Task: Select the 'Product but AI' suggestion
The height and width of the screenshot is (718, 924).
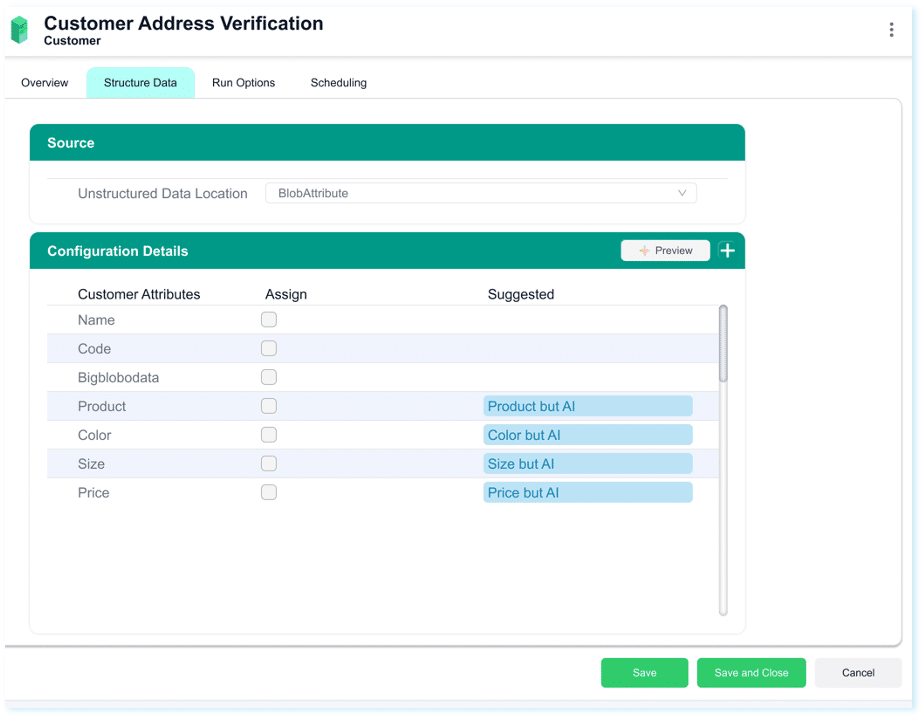Action: coord(588,406)
